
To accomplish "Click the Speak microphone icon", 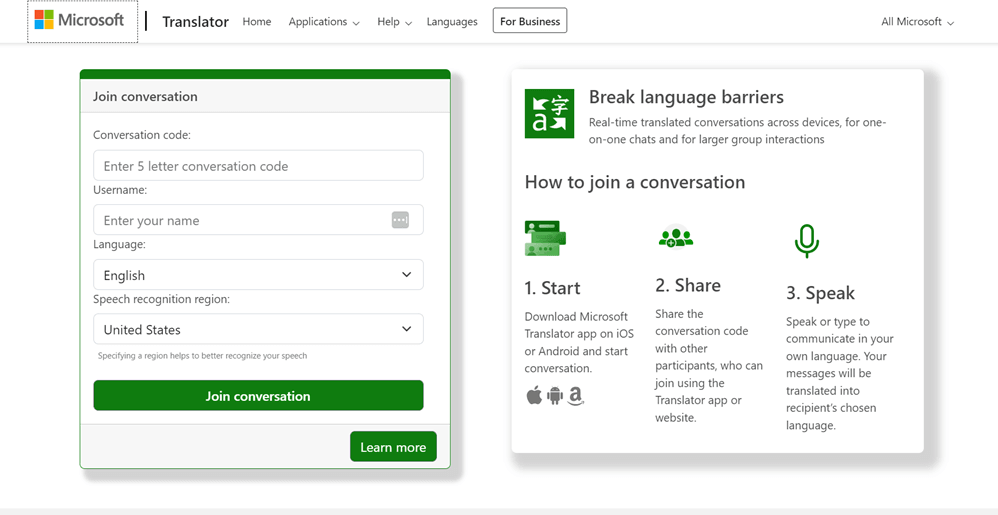I will pos(806,241).
